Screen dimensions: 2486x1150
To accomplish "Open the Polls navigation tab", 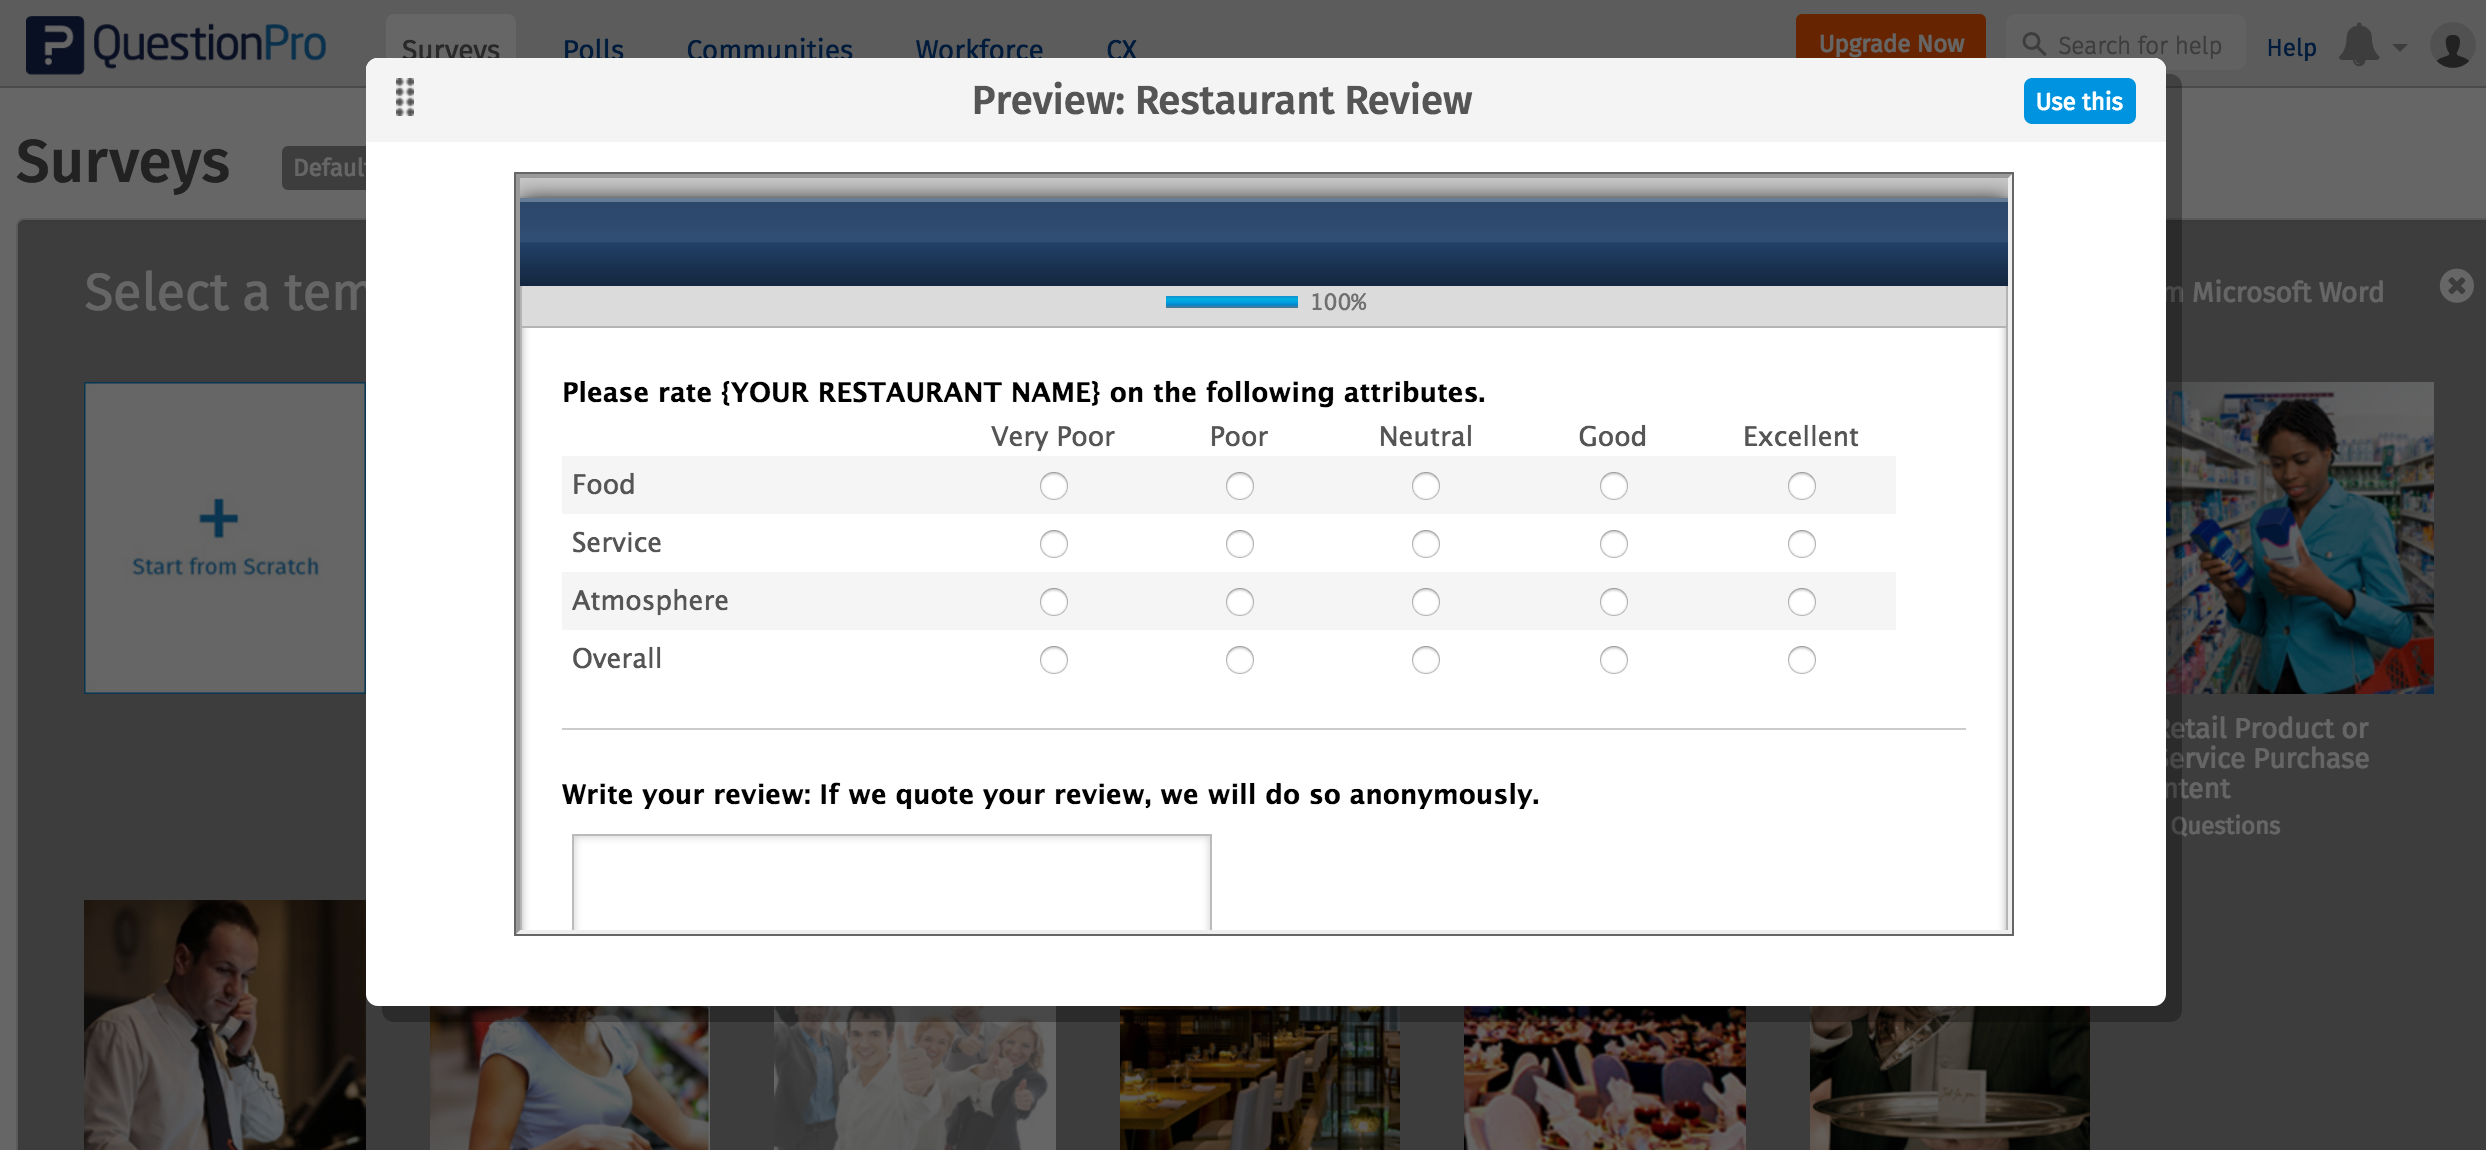I will click(591, 48).
